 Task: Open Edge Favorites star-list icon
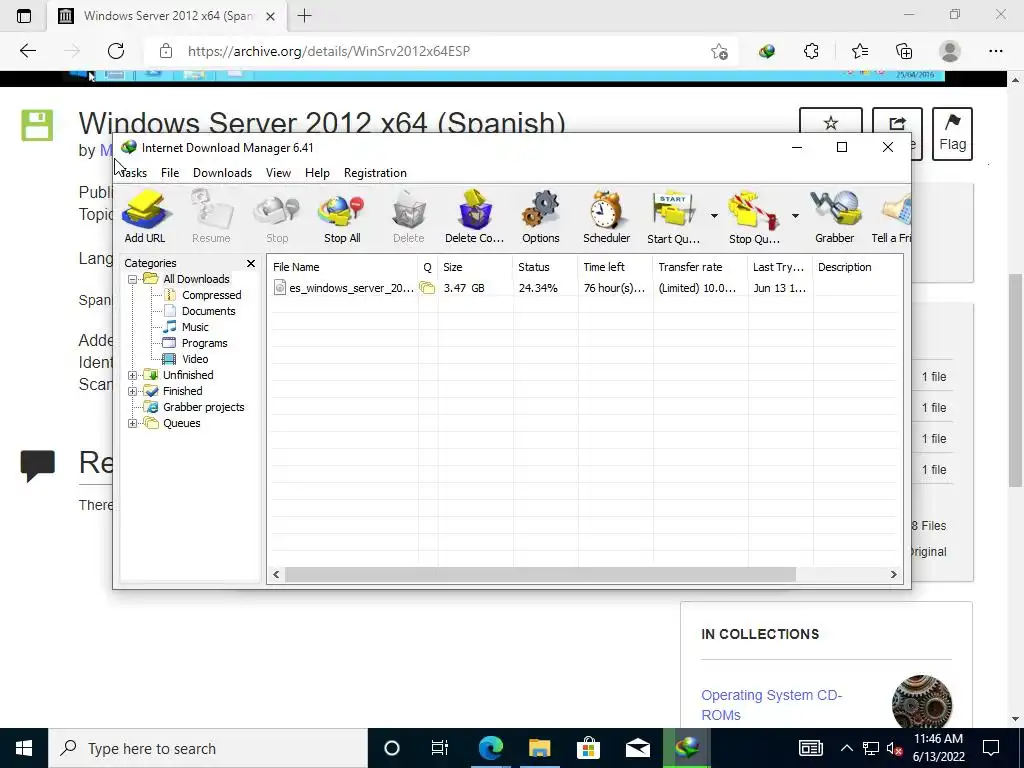pos(859,51)
